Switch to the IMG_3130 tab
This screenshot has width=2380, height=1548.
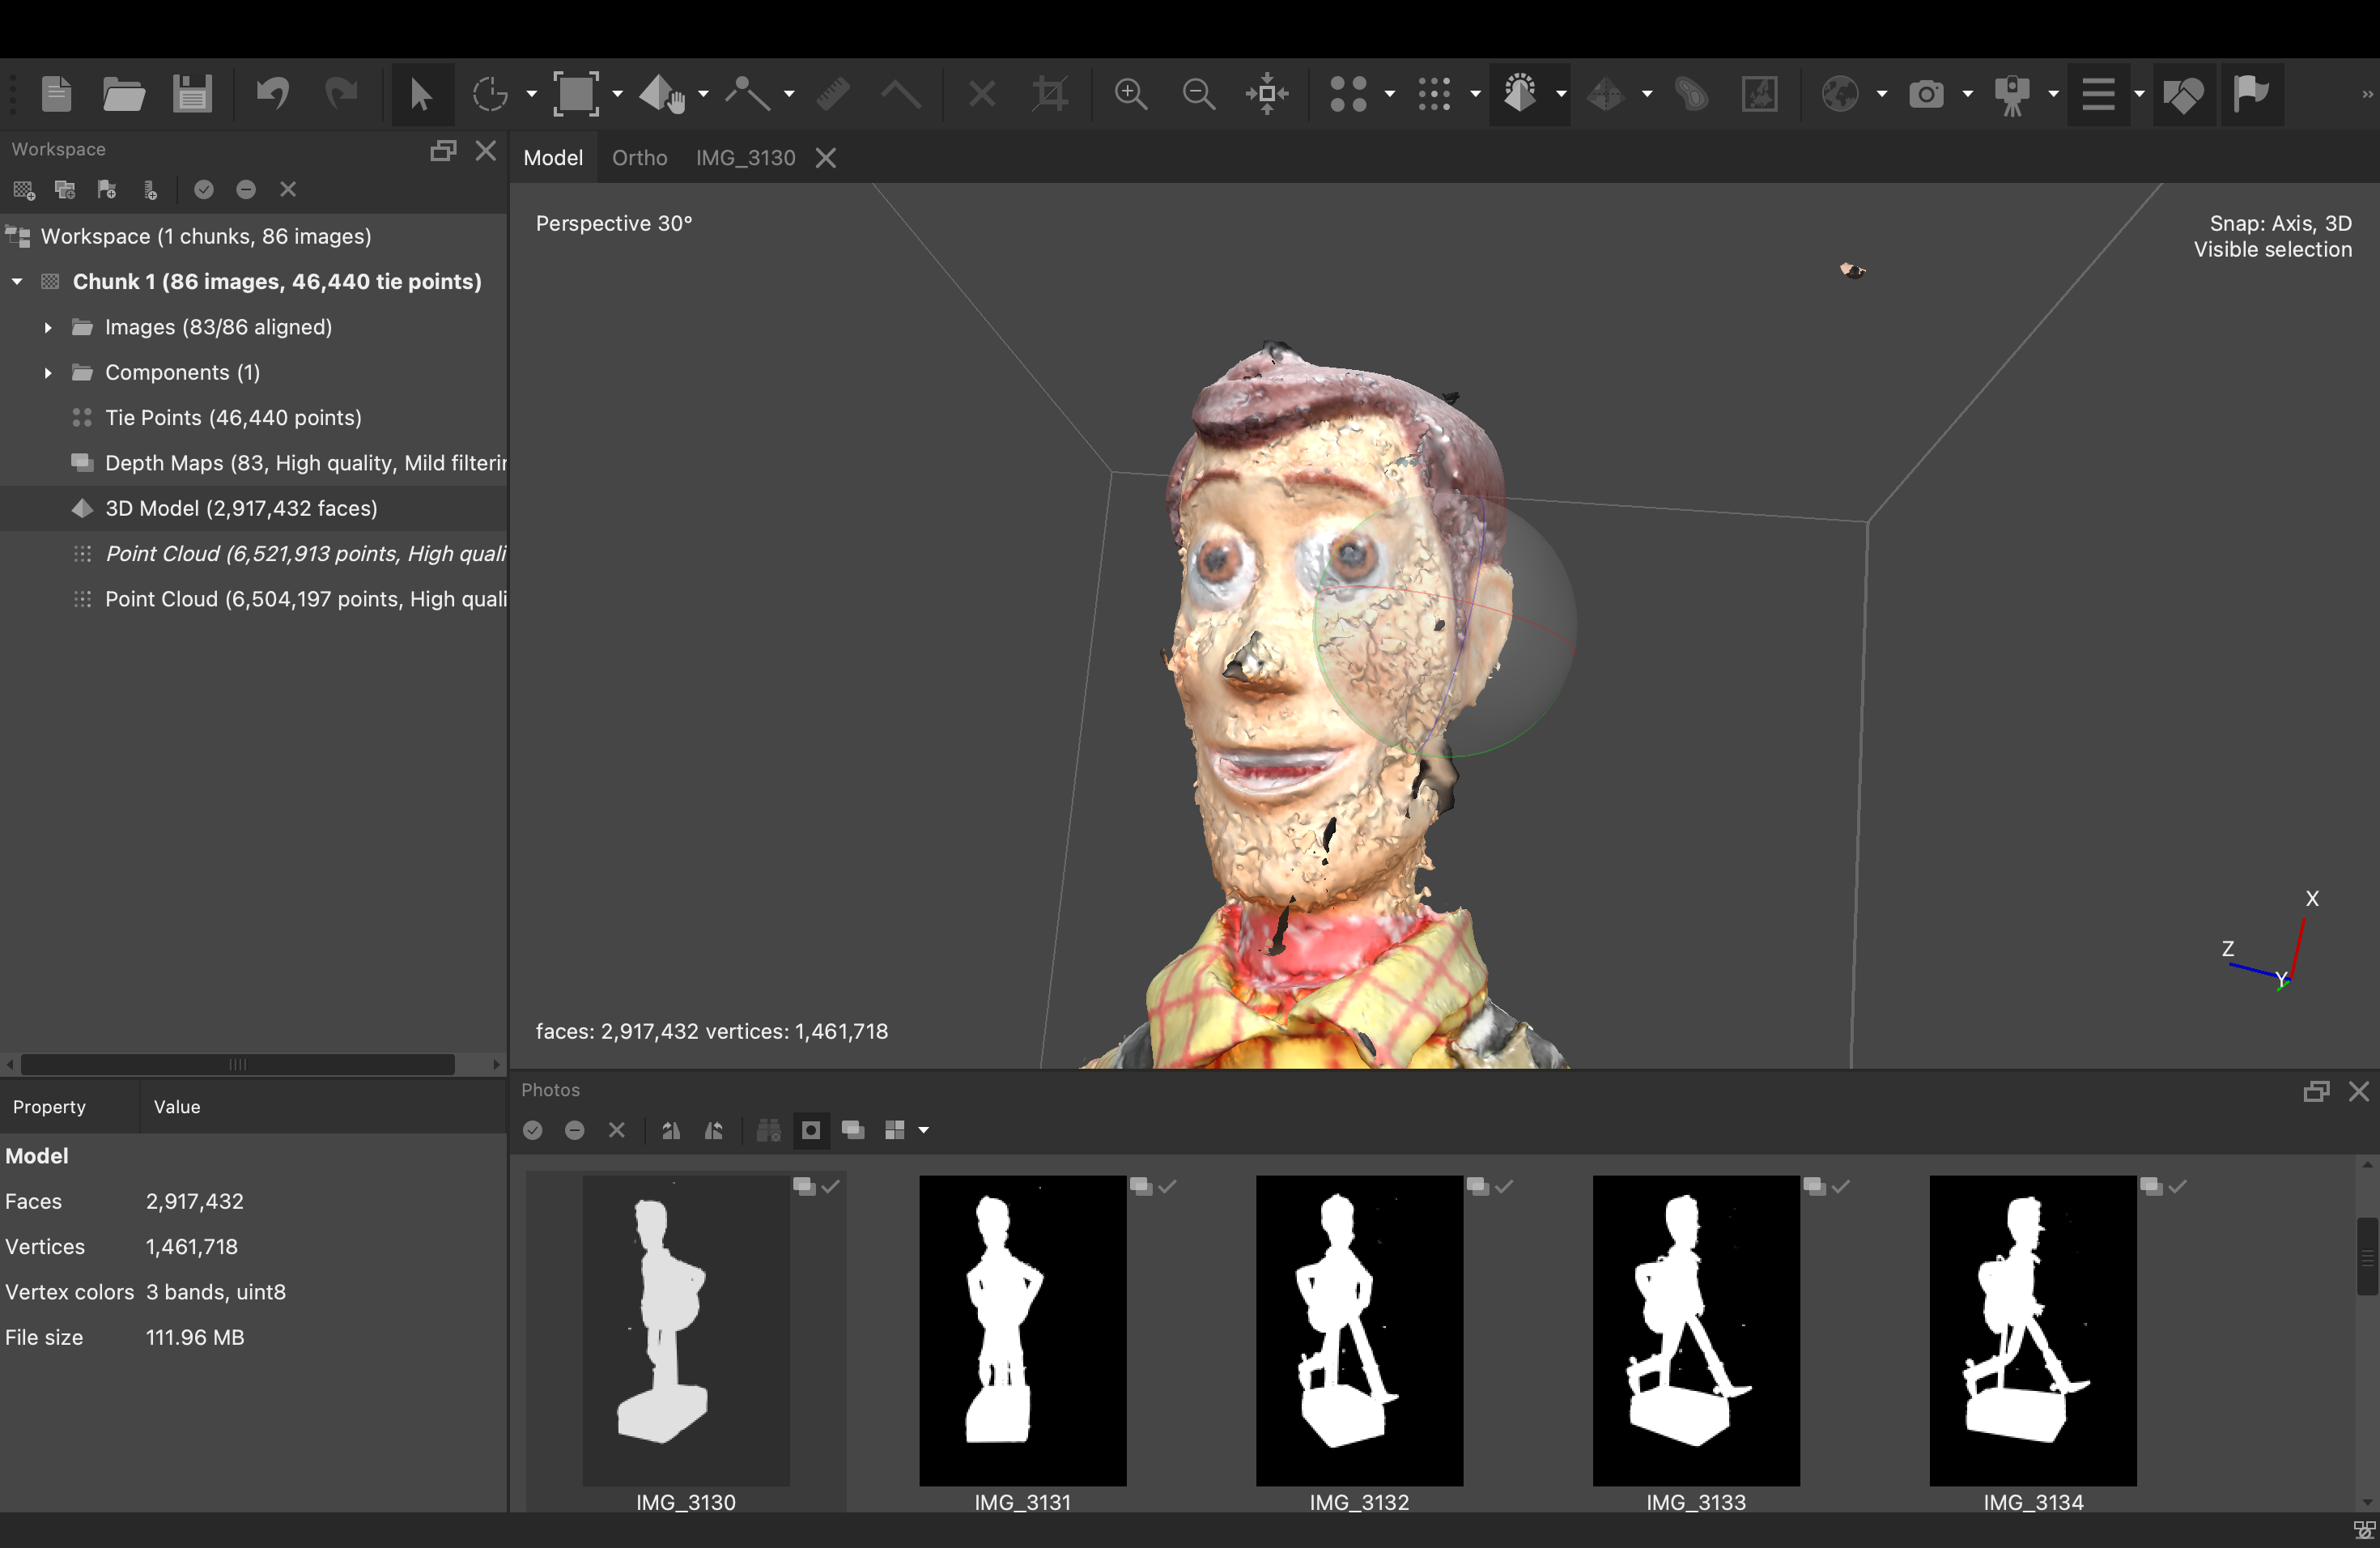pos(745,158)
